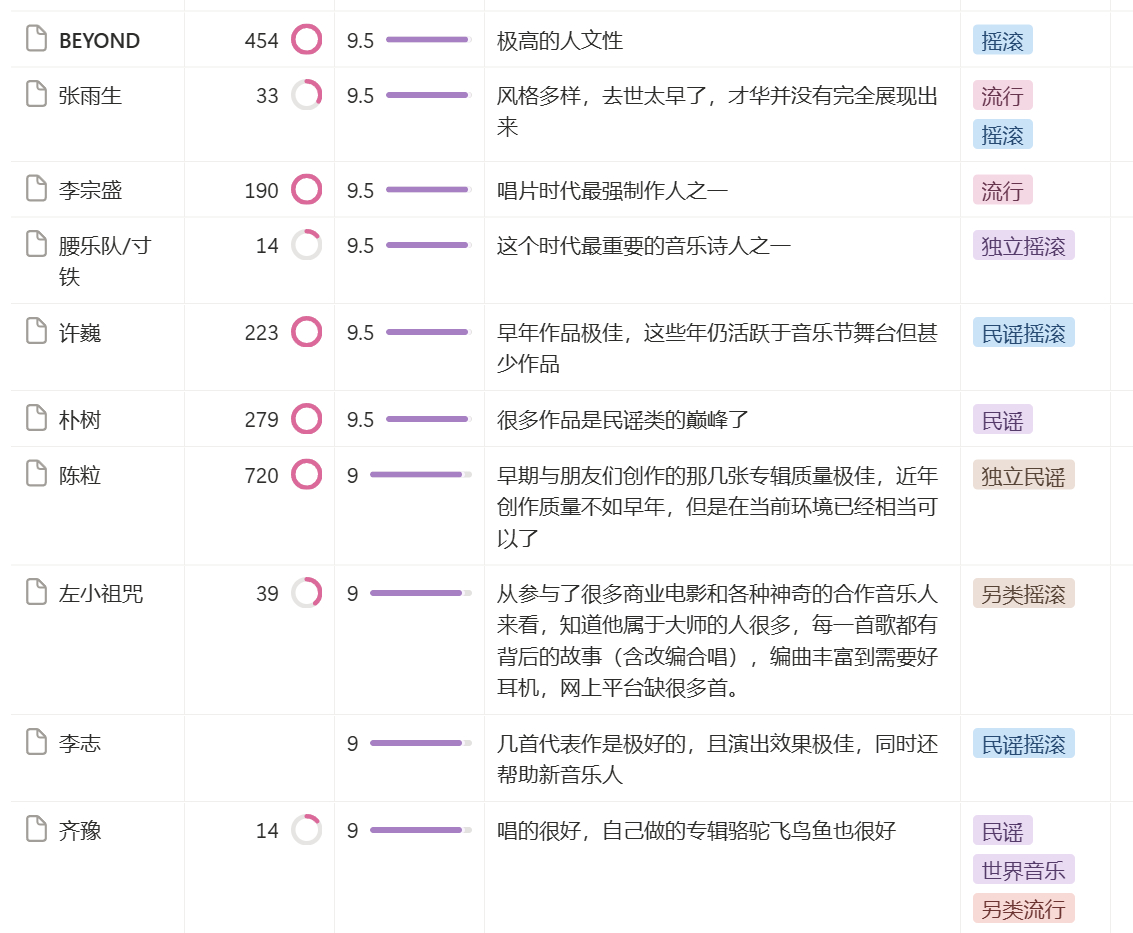
Task: Select the 摇滚 tag in 张雨生 row
Action: tap(1002, 134)
